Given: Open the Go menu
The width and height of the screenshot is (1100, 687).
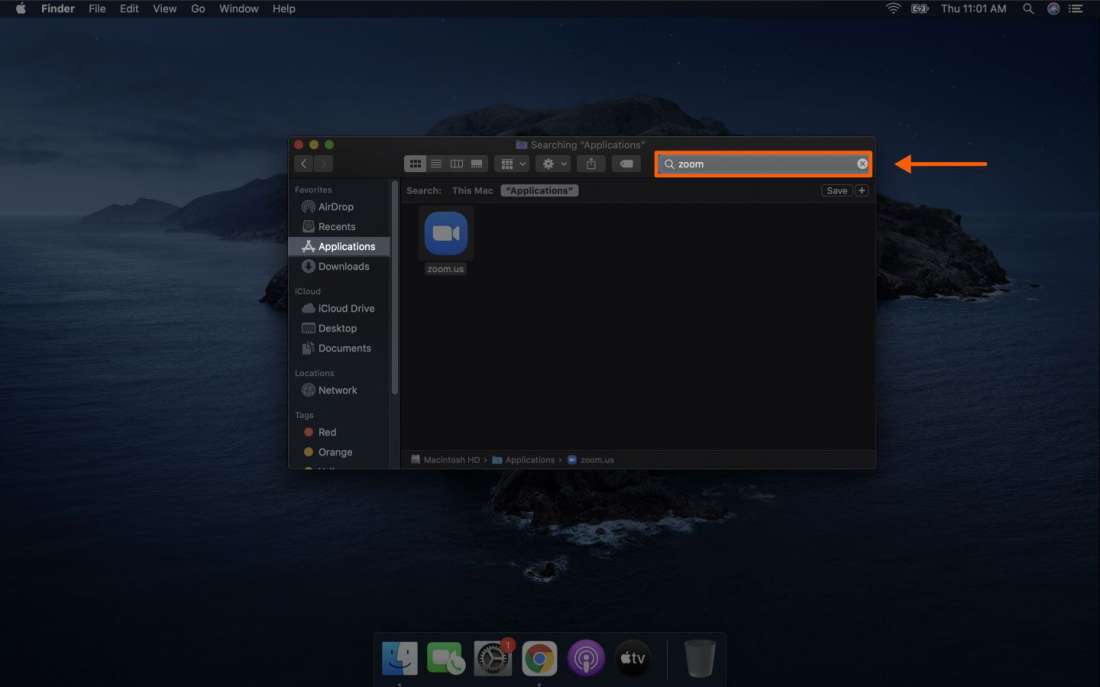Looking at the screenshot, I should pyautogui.click(x=198, y=8).
